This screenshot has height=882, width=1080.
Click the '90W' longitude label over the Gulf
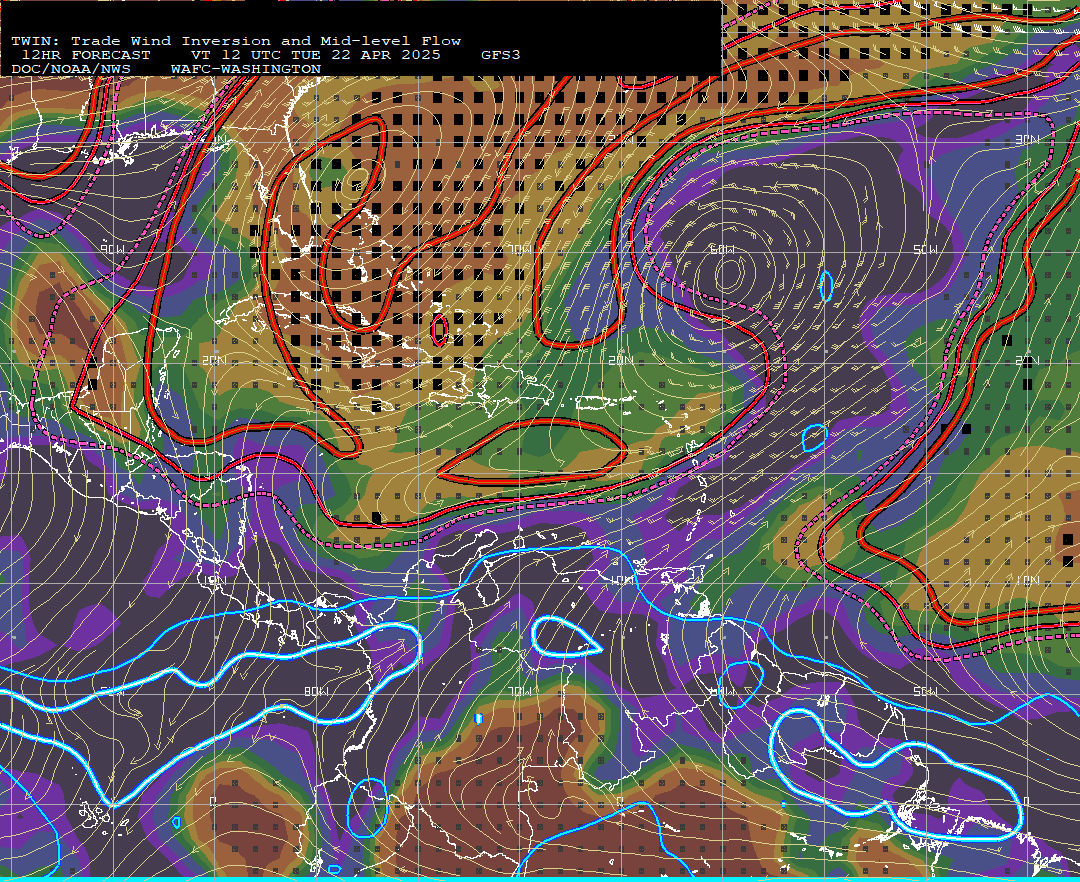point(112,249)
